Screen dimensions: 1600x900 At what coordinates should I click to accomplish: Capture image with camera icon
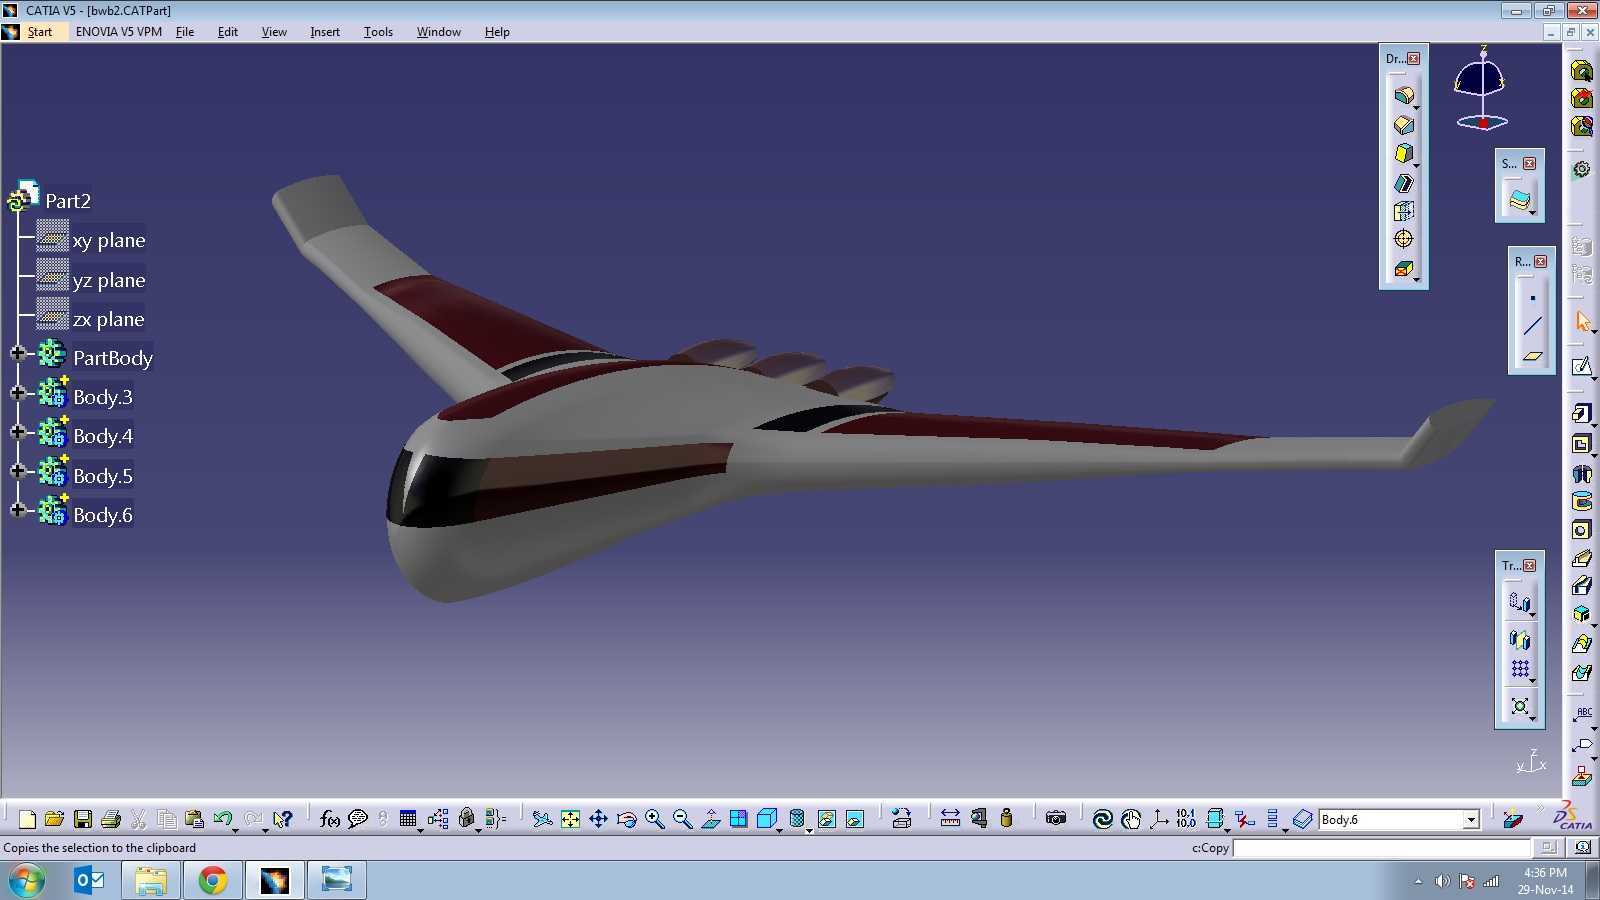point(1056,819)
